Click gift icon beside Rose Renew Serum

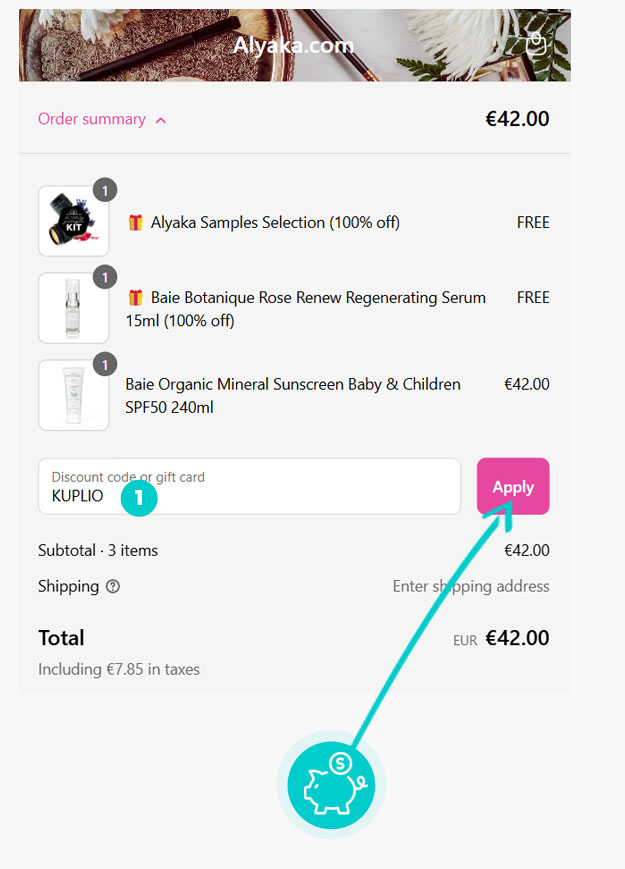135,298
